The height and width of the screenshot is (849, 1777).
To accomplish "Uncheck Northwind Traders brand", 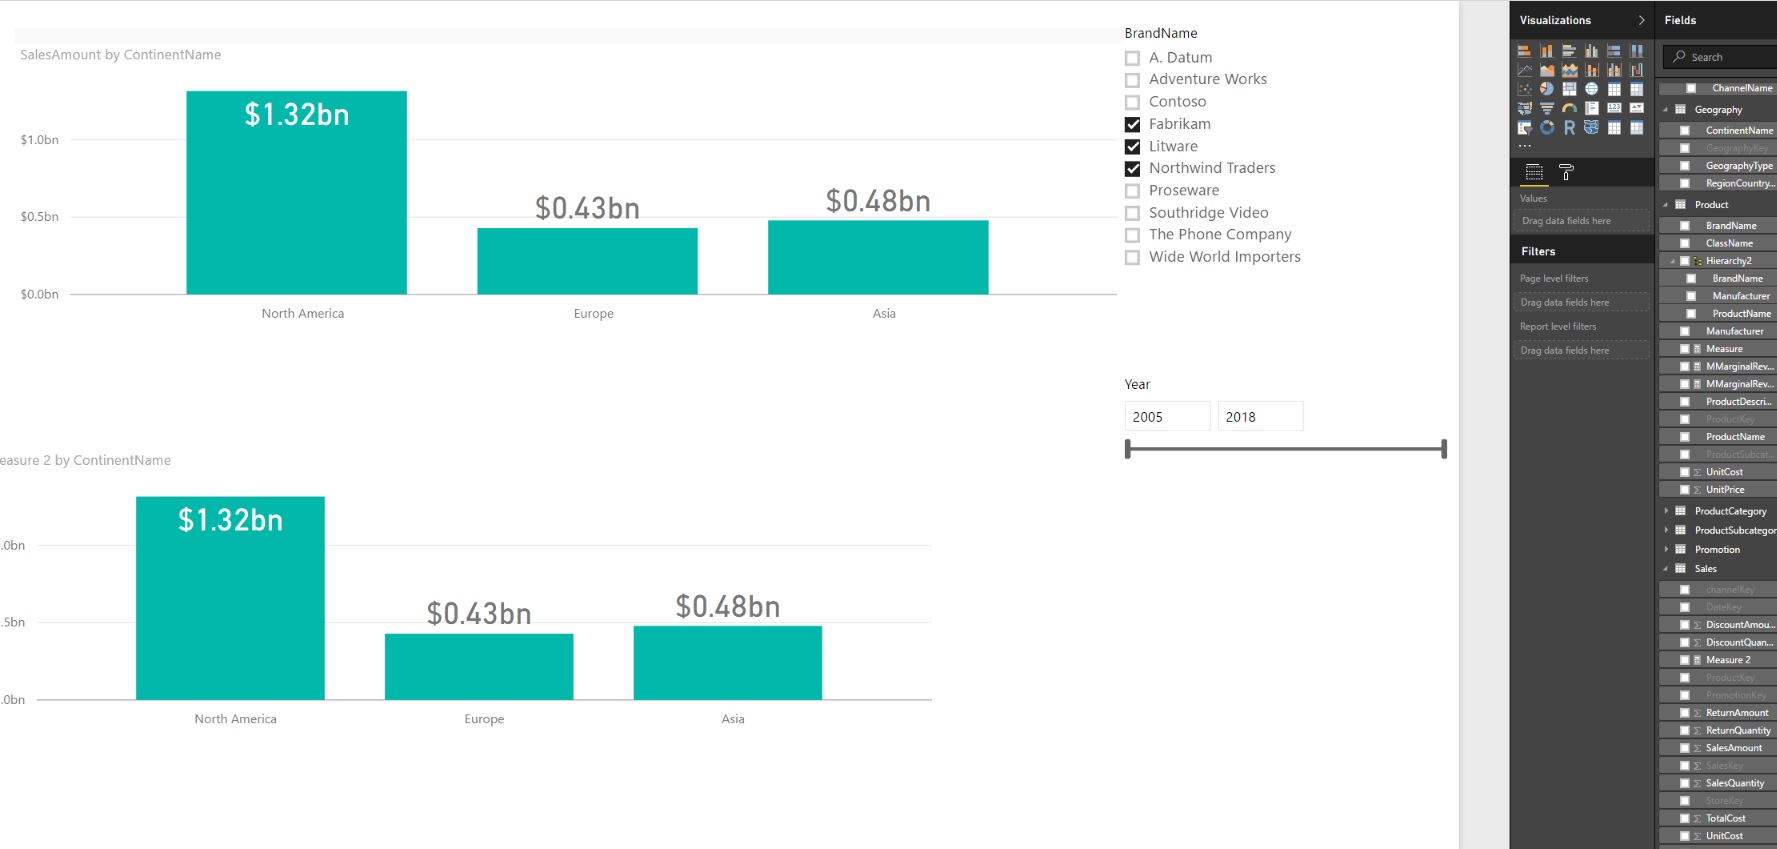I will pos(1132,169).
